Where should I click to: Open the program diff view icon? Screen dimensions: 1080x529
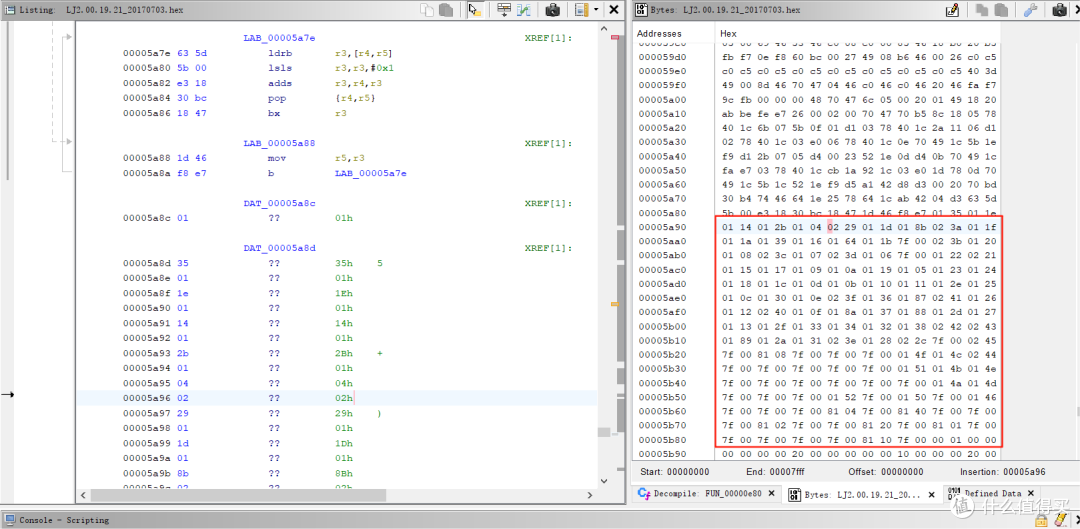pyautogui.click(x=523, y=10)
